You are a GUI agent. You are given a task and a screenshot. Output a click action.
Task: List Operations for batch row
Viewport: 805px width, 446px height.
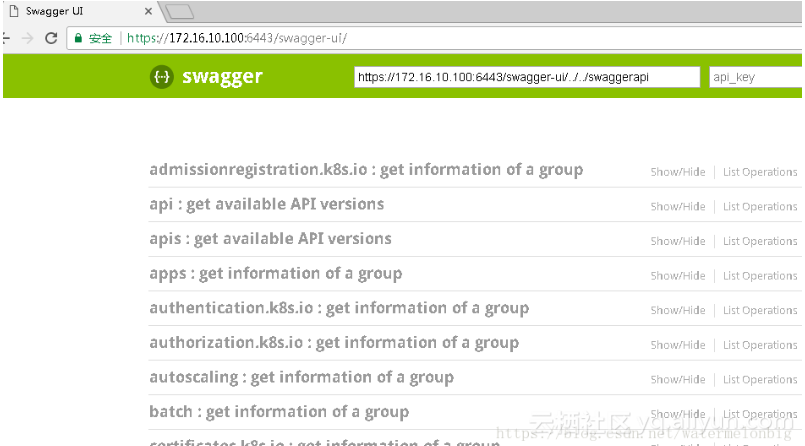coord(760,414)
